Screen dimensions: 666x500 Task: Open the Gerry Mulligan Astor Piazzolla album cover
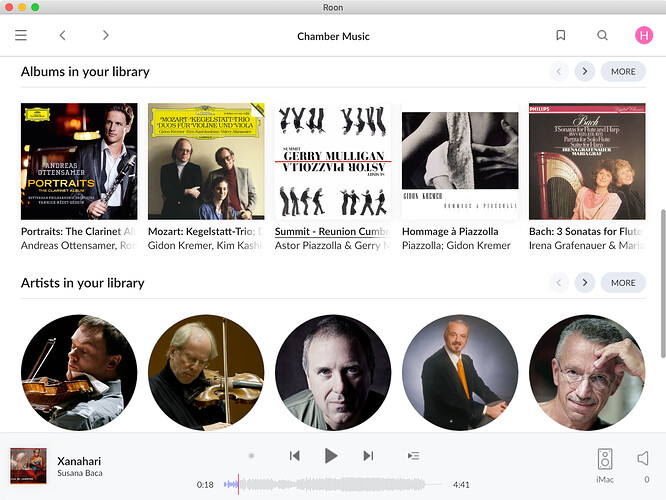click(x=333, y=161)
